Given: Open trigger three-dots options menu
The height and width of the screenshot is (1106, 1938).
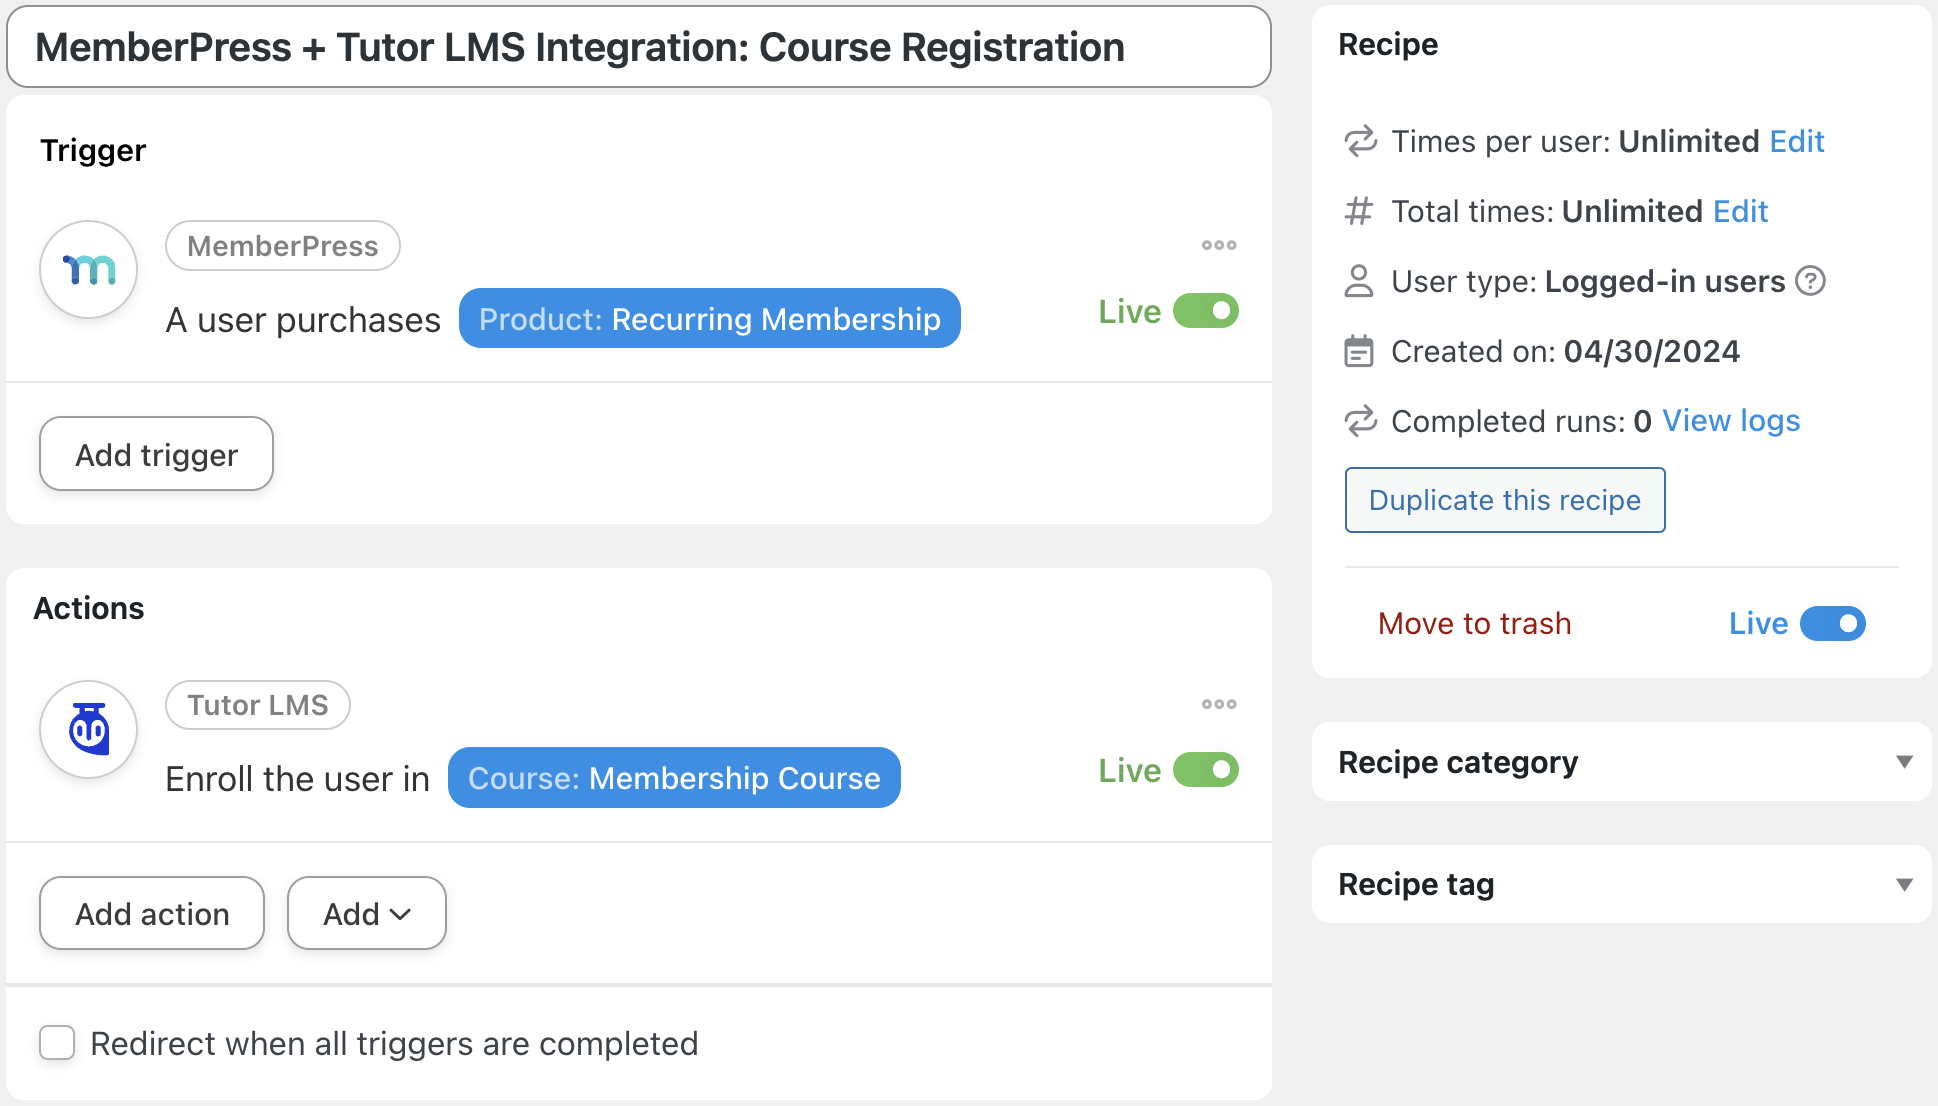Looking at the screenshot, I should click(1219, 245).
